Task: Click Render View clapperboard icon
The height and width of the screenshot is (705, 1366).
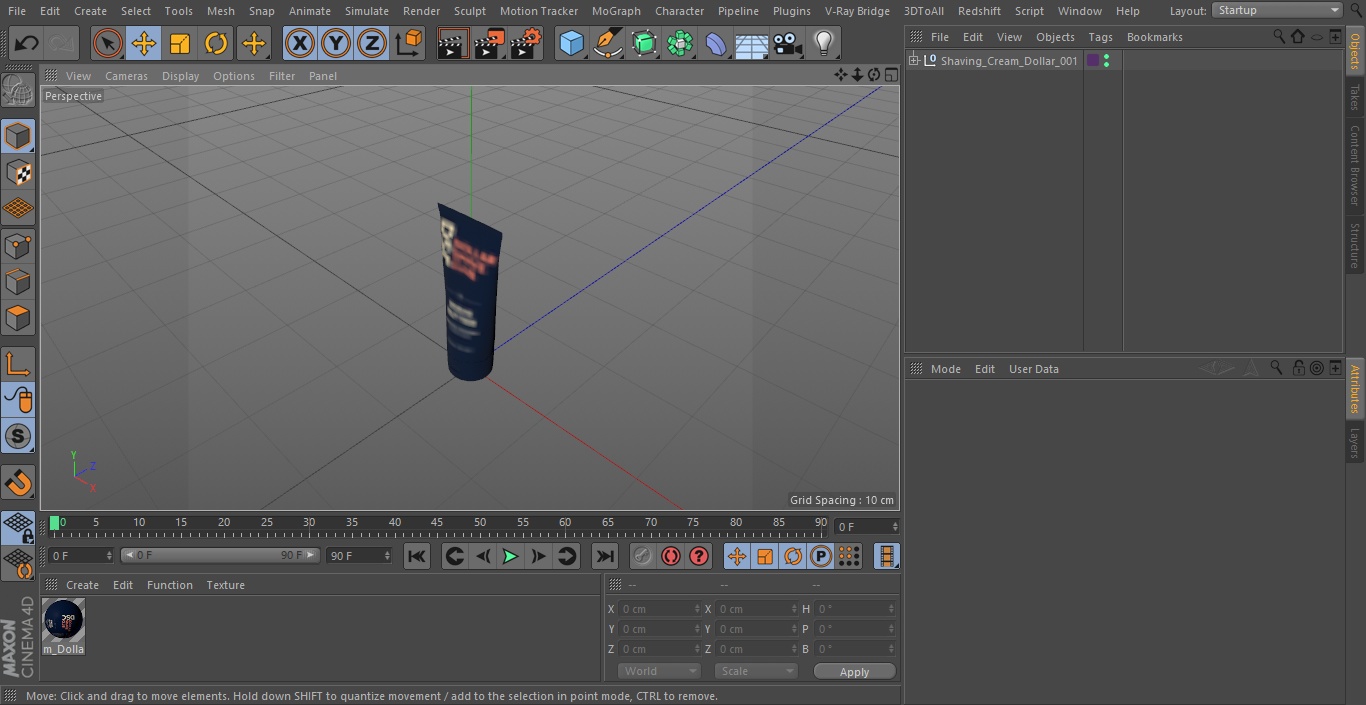Action: [453, 43]
